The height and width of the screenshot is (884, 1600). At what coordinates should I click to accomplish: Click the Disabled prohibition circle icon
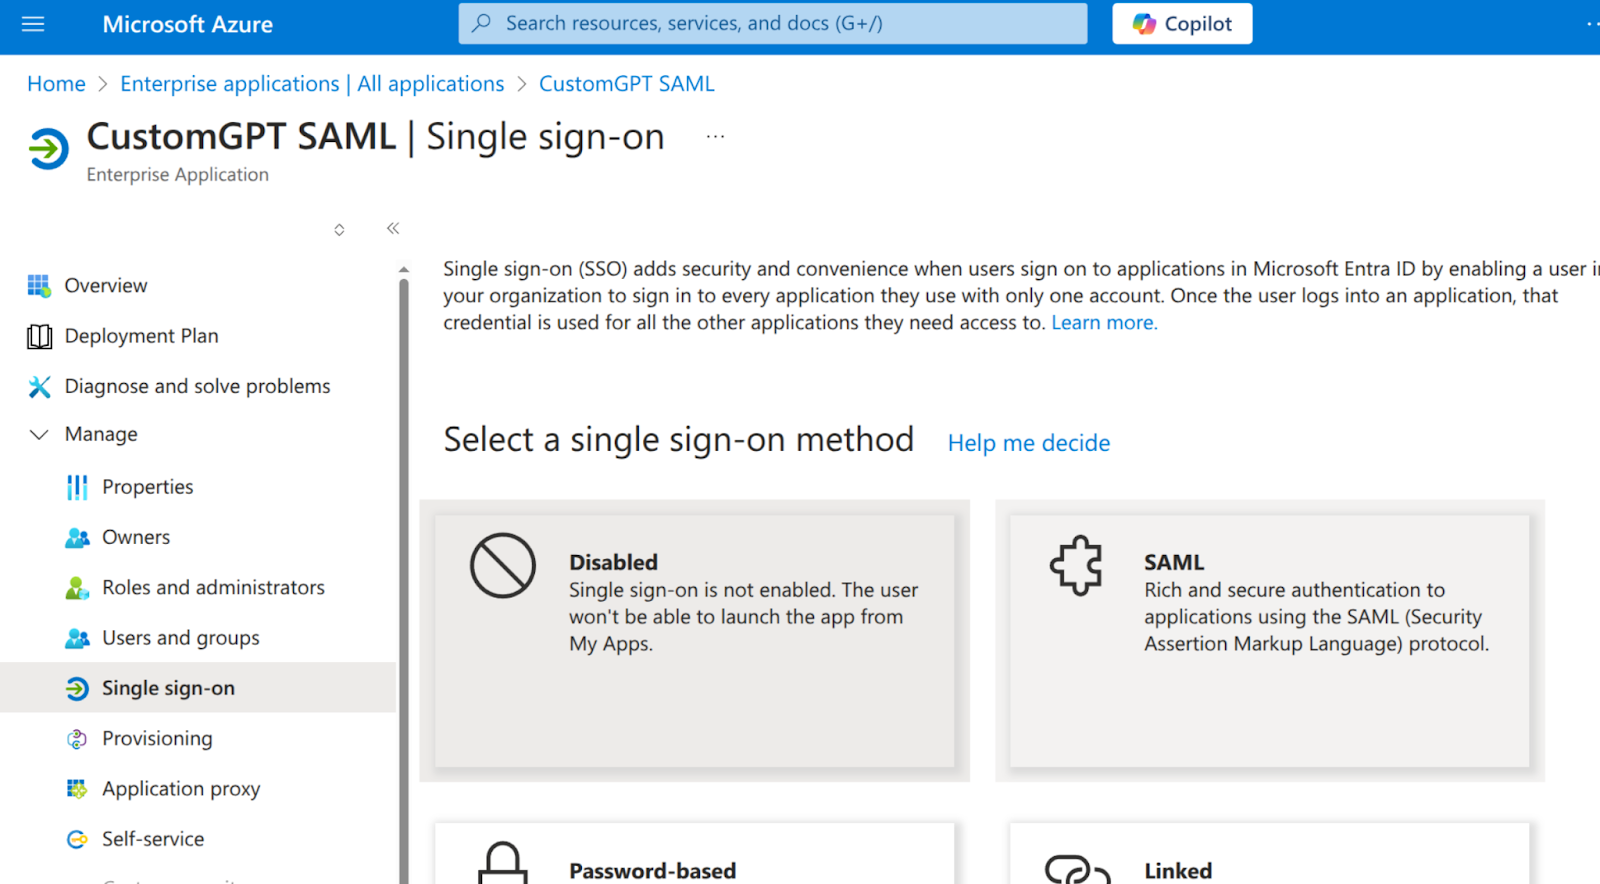[503, 566]
